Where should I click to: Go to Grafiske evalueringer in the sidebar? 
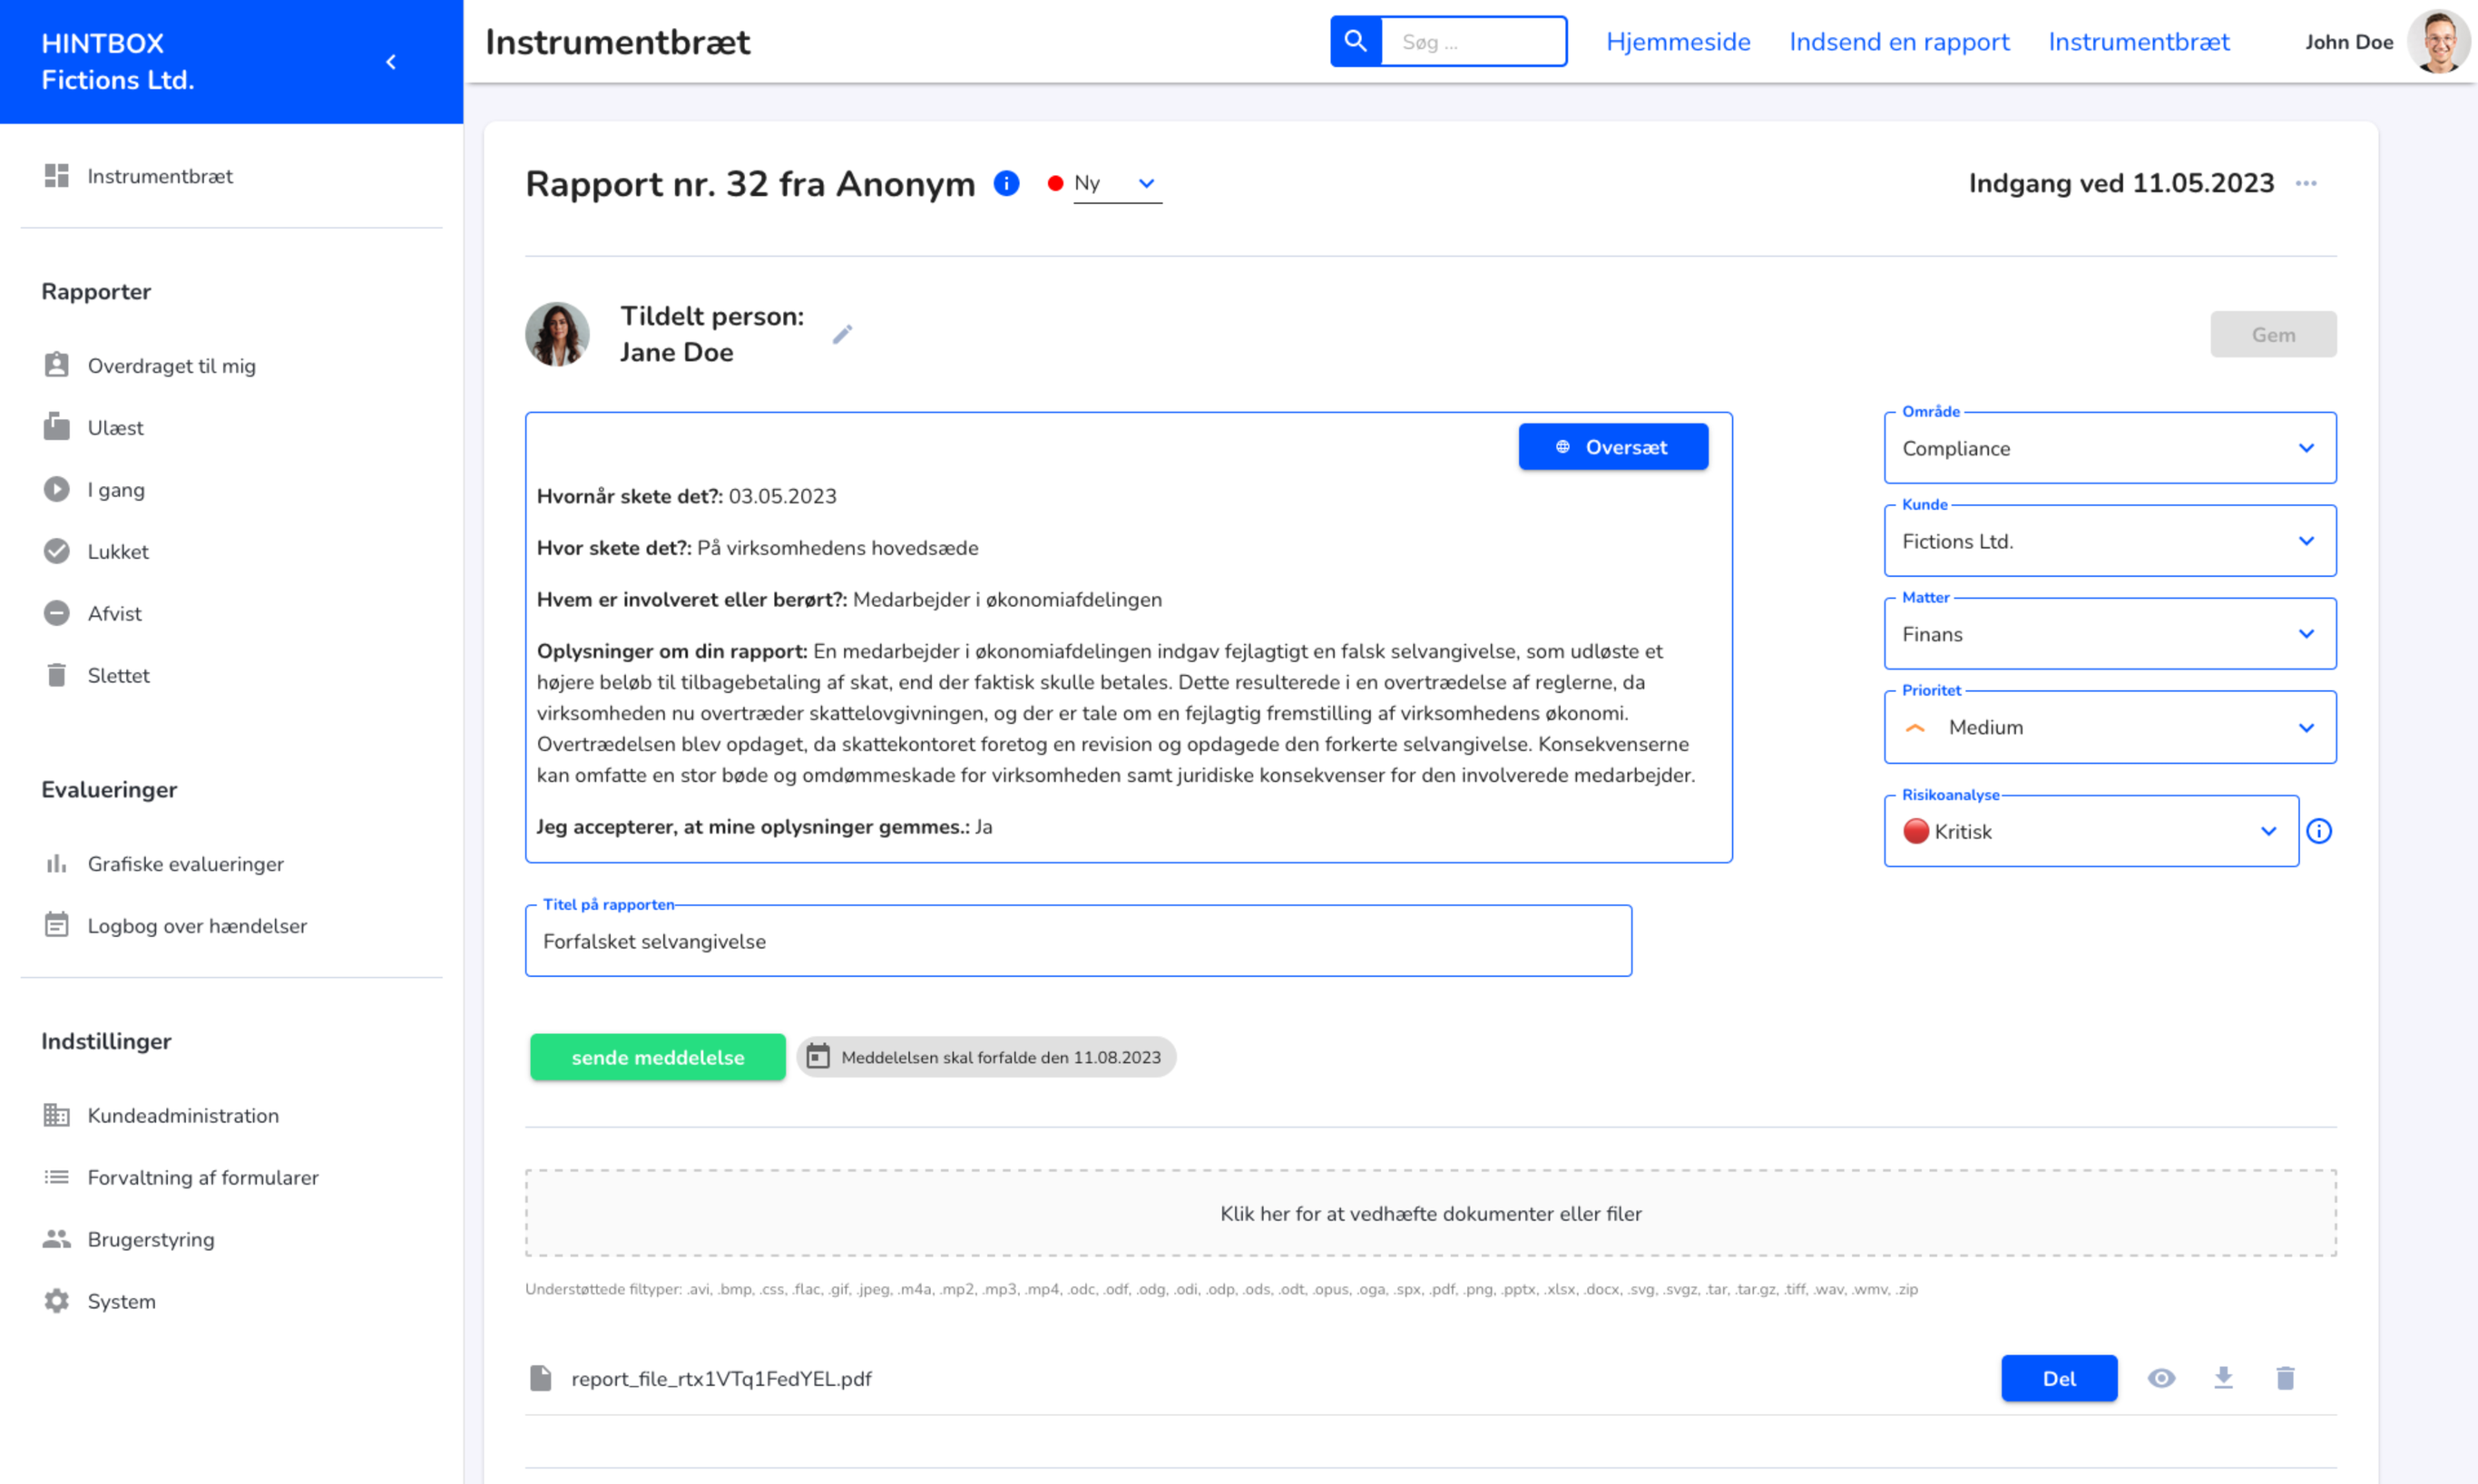[x=185, y=864]
